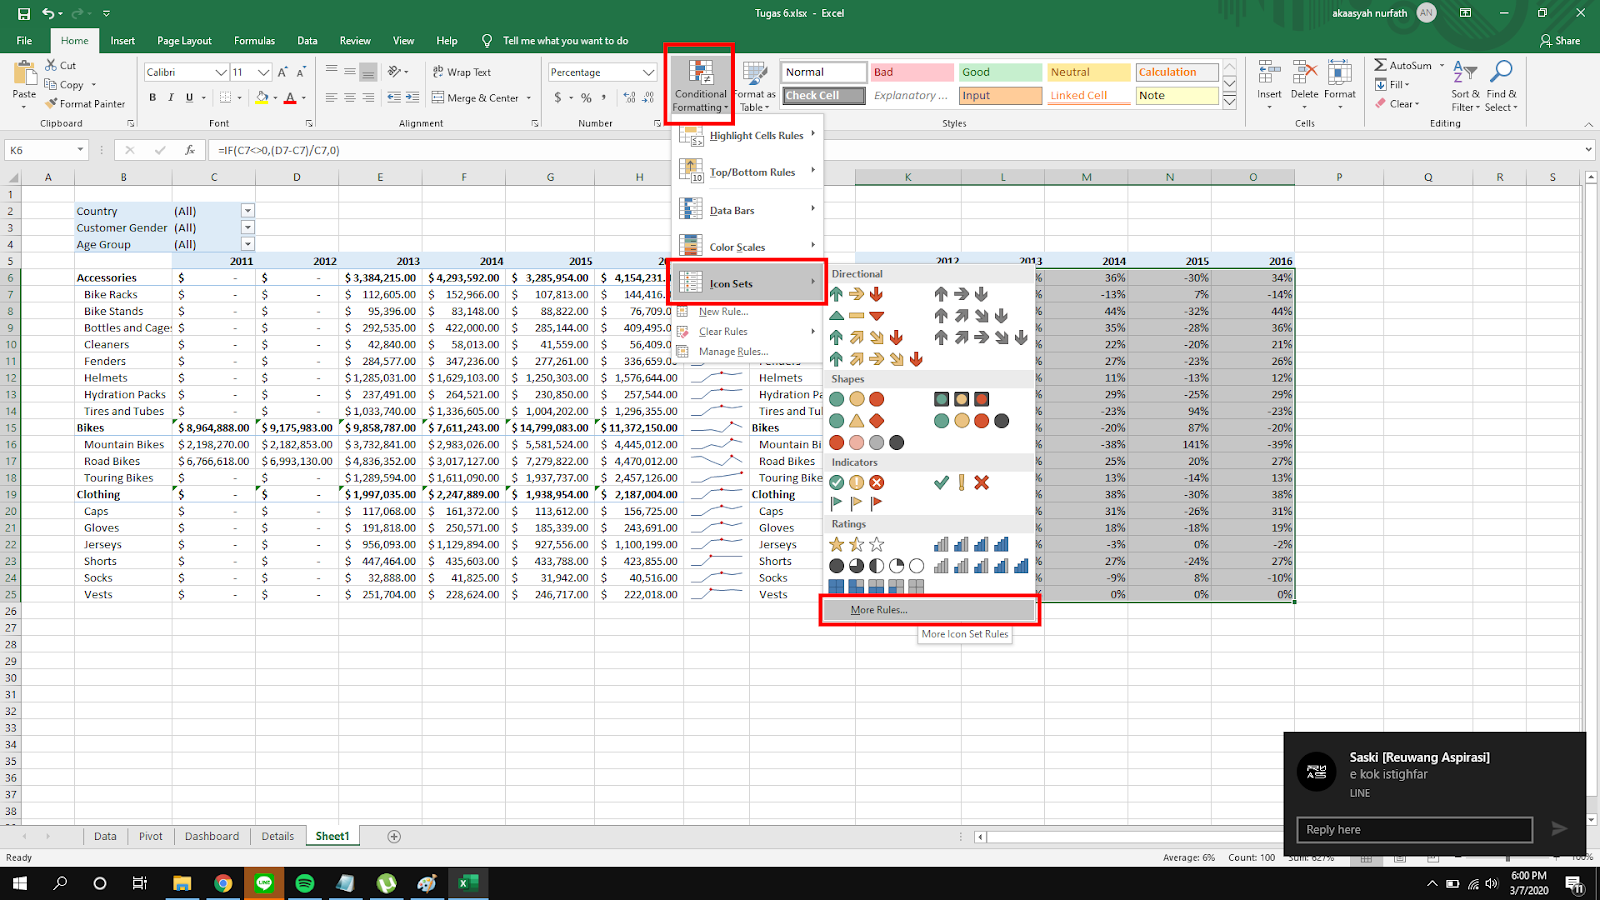
Task: Click the Insert Function fx icon
Action: click(x=190, y=150)
